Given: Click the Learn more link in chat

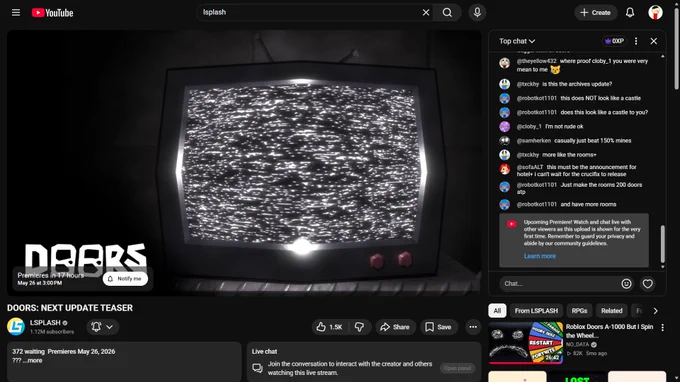Looking at the screenshot, I should [539, 256].
